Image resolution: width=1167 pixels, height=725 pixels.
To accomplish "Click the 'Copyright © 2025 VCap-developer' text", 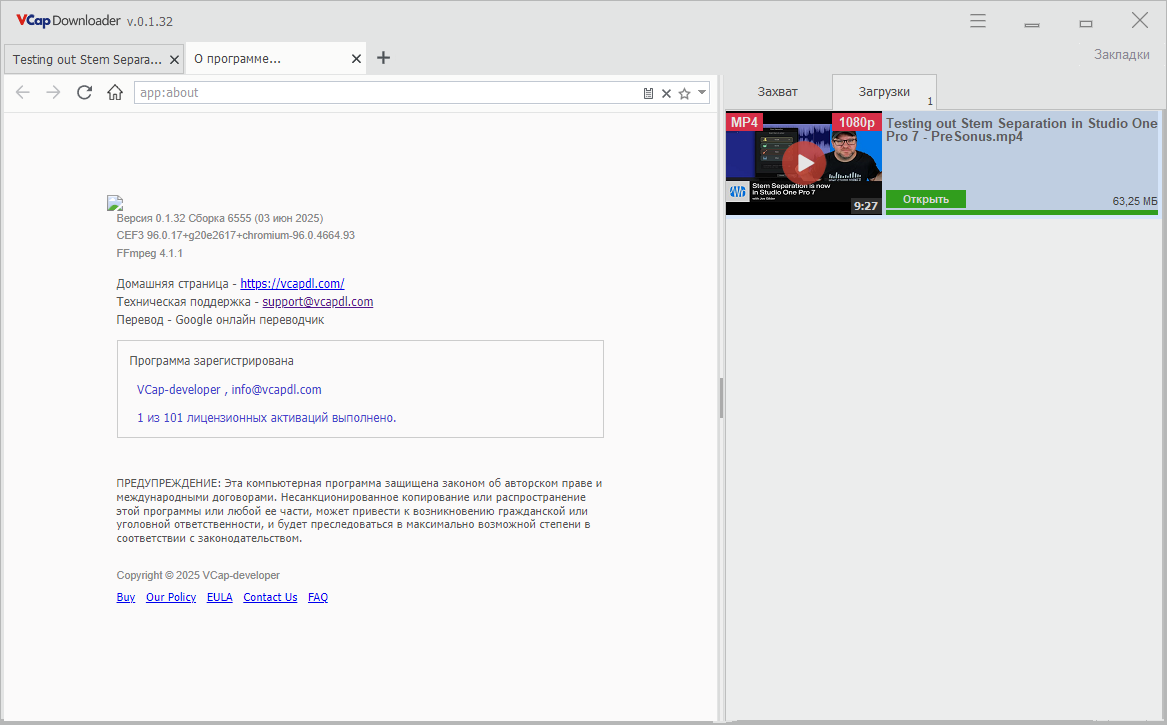I will tap(198, 575).
